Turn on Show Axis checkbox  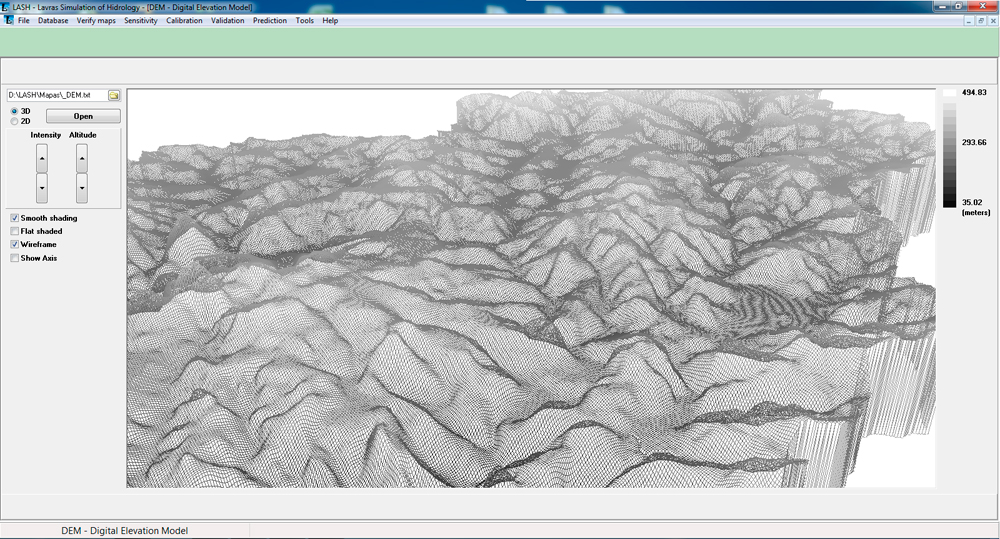(x=14, y=258)
